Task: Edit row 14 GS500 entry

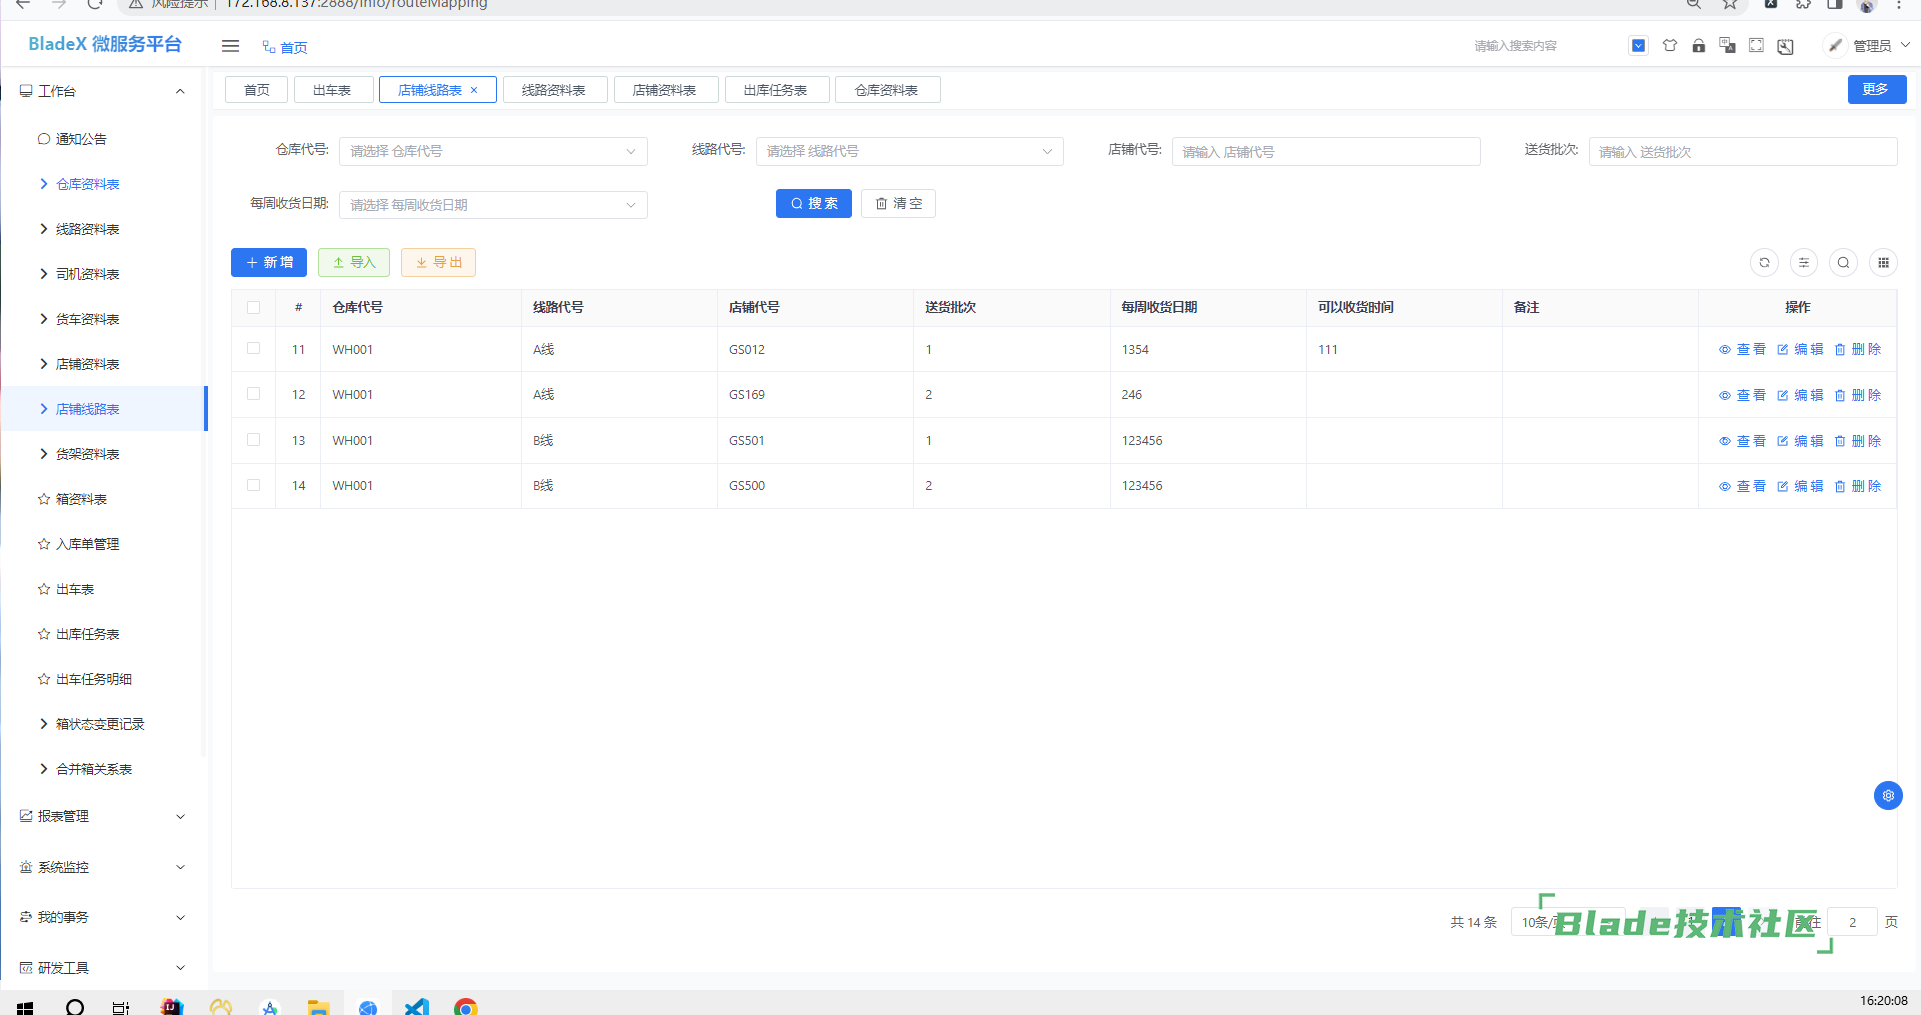Action: click(x=1800, y=486)
